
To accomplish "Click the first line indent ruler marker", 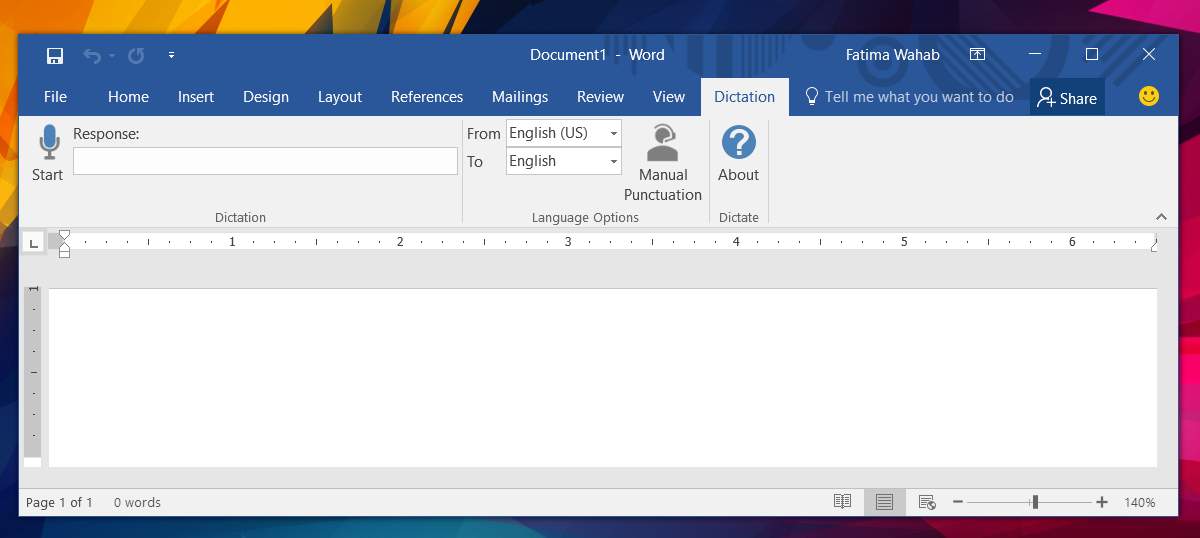I will pos(64,236).
